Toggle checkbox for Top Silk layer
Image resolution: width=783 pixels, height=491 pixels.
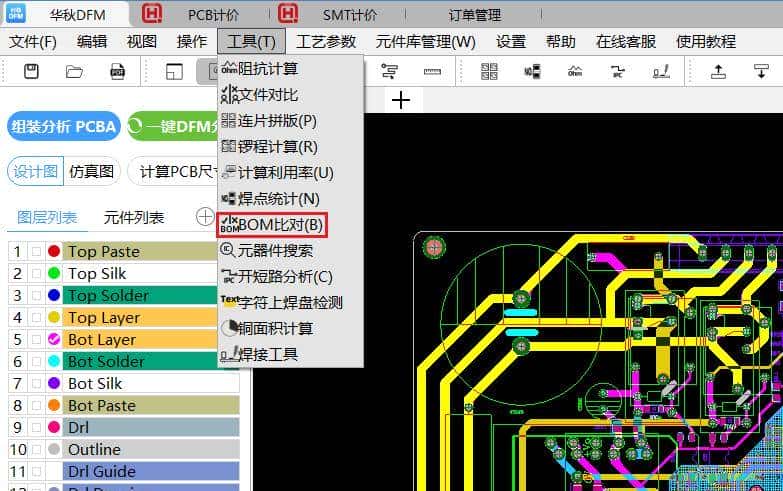click(36, 273)
